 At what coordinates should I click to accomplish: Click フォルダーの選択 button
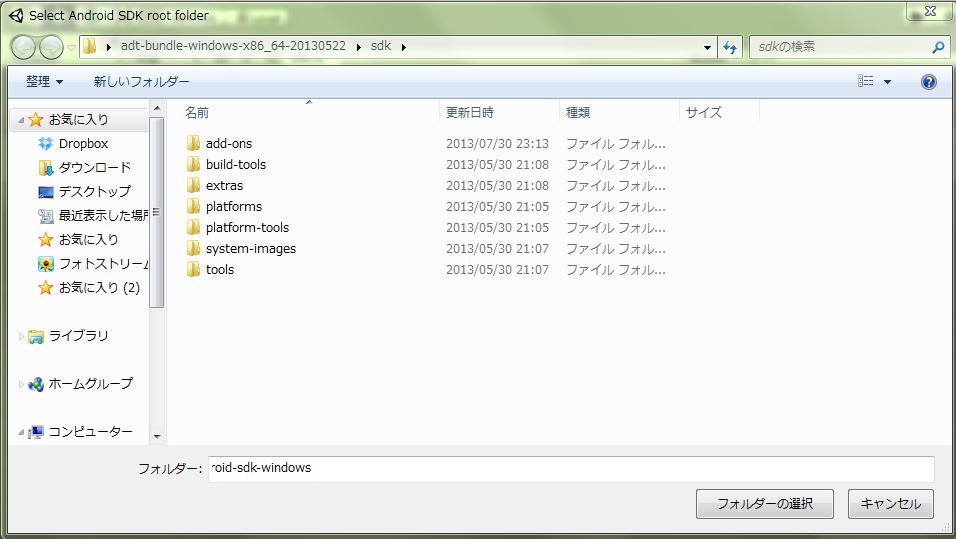coord(765,504)
